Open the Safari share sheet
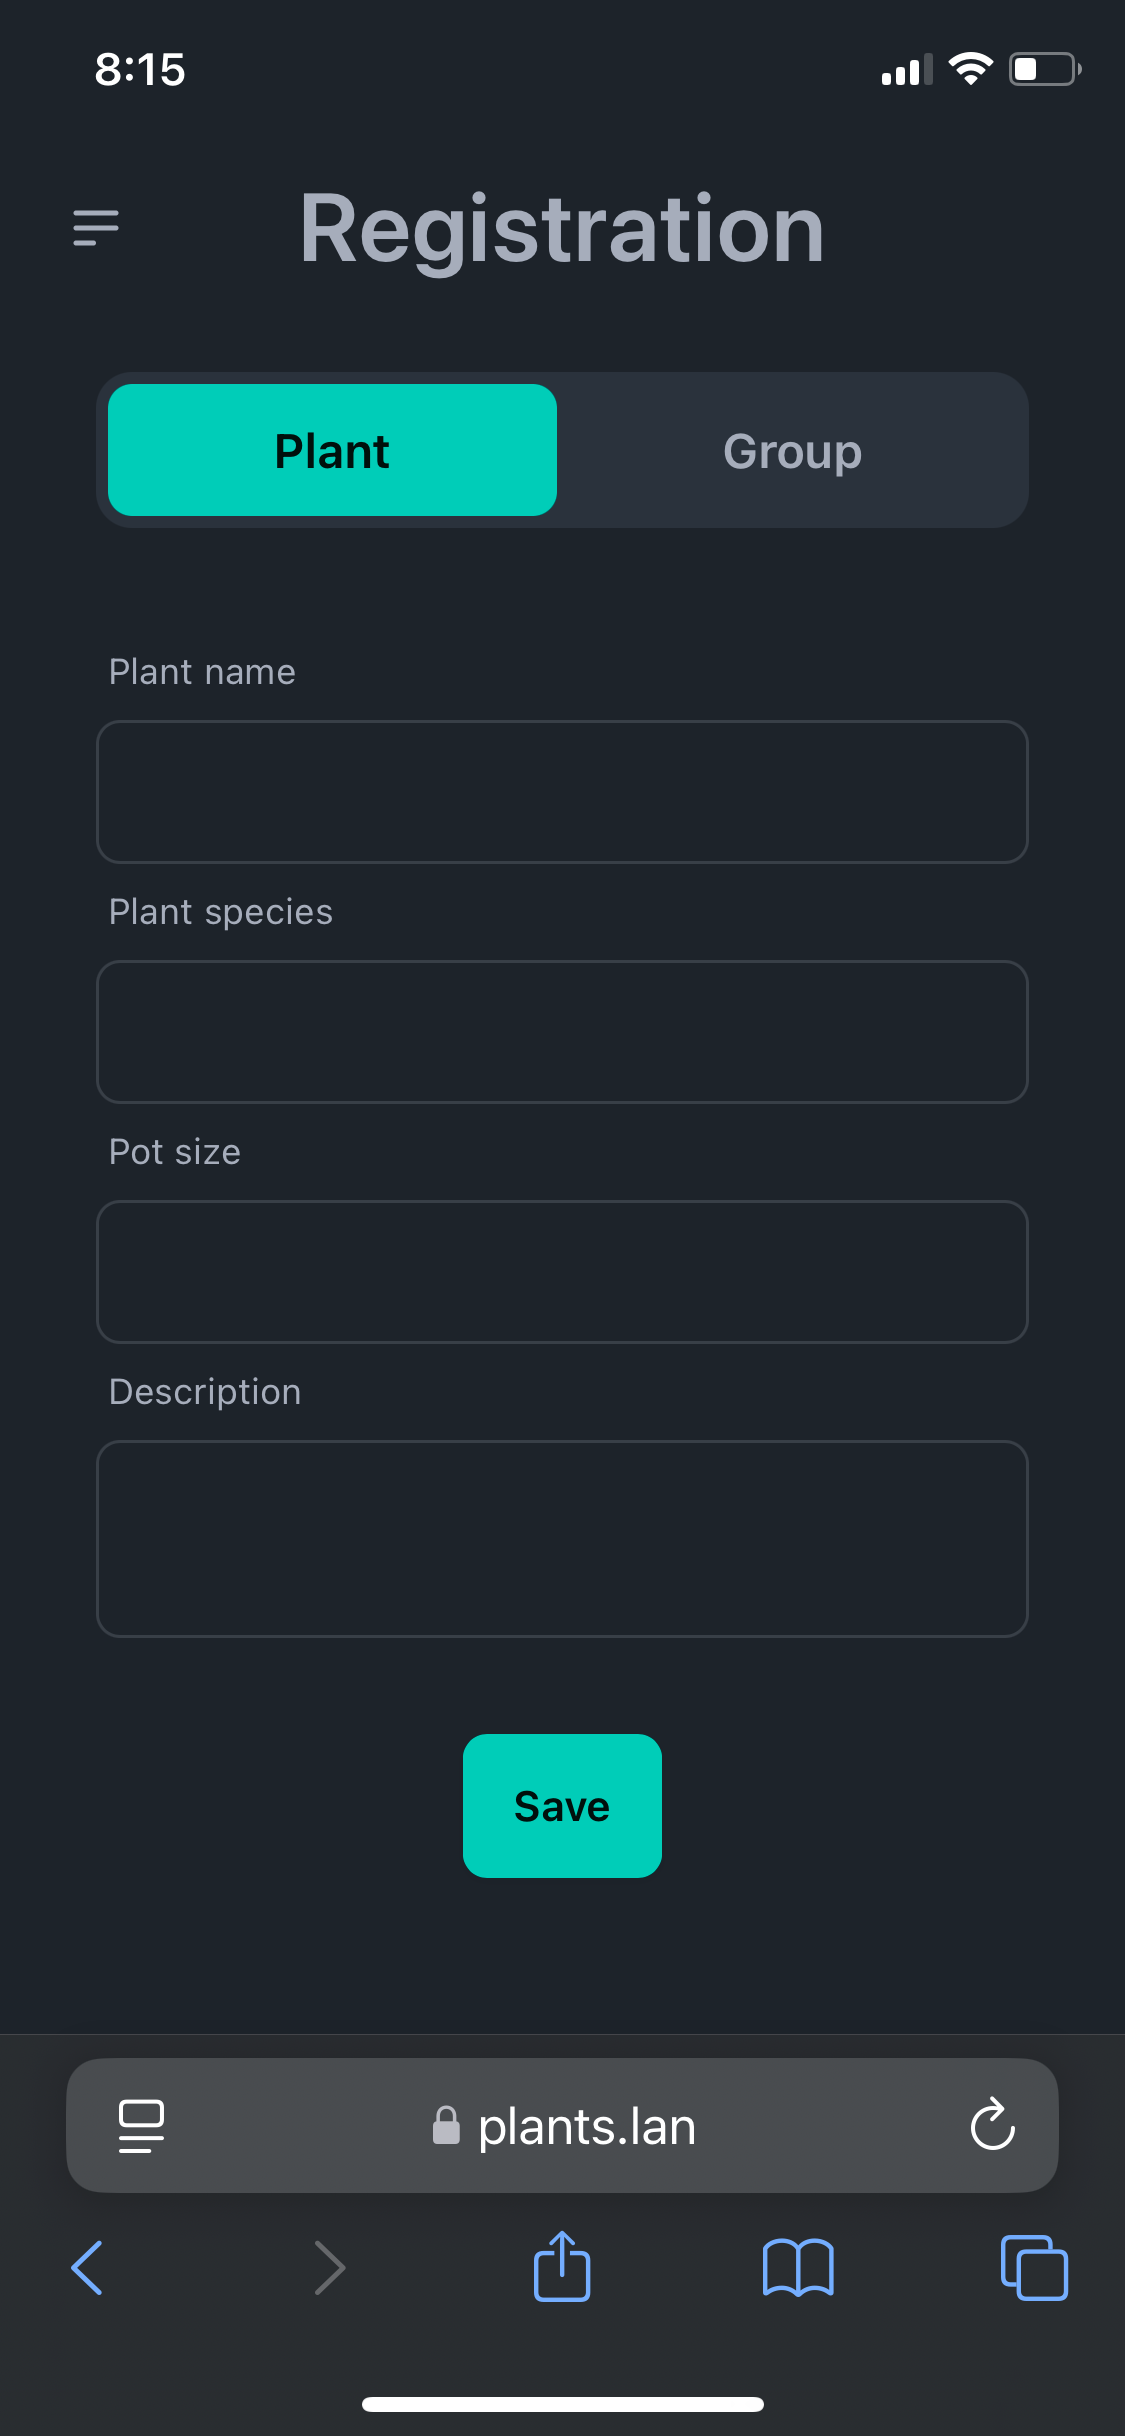Screen dimensions: 1125x2436 click(562, 2266)
